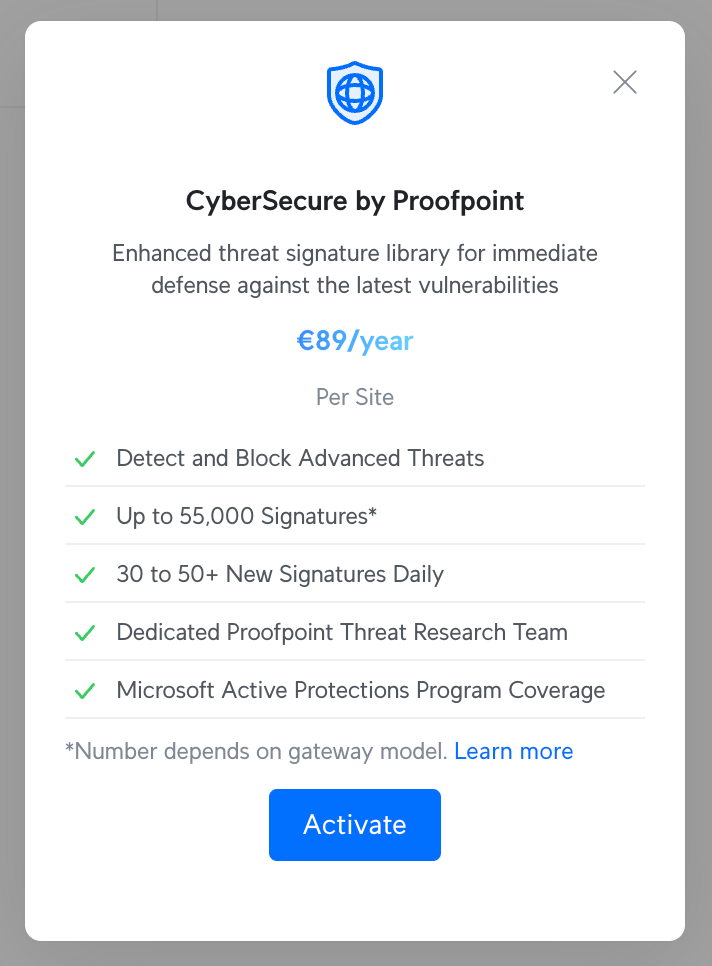Click the Number depends on gateway model footnote
The height and width of the screenshot is (966, 712).
[256, 751]
